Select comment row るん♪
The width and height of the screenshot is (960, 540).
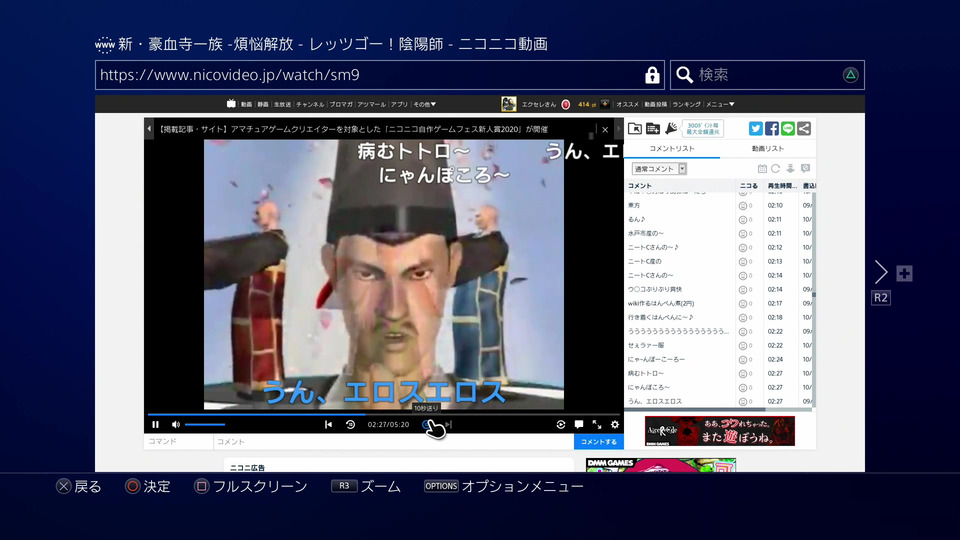719,219
